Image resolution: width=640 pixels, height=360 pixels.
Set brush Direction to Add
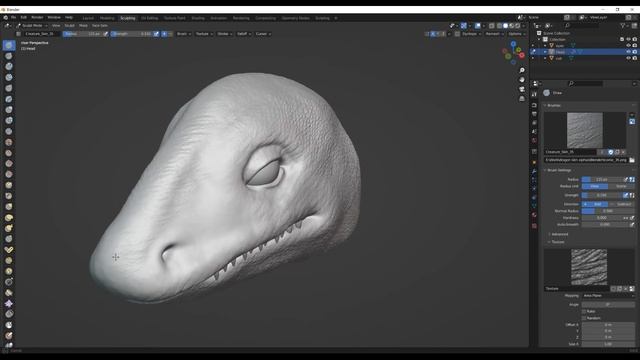(x=595, y=204)
